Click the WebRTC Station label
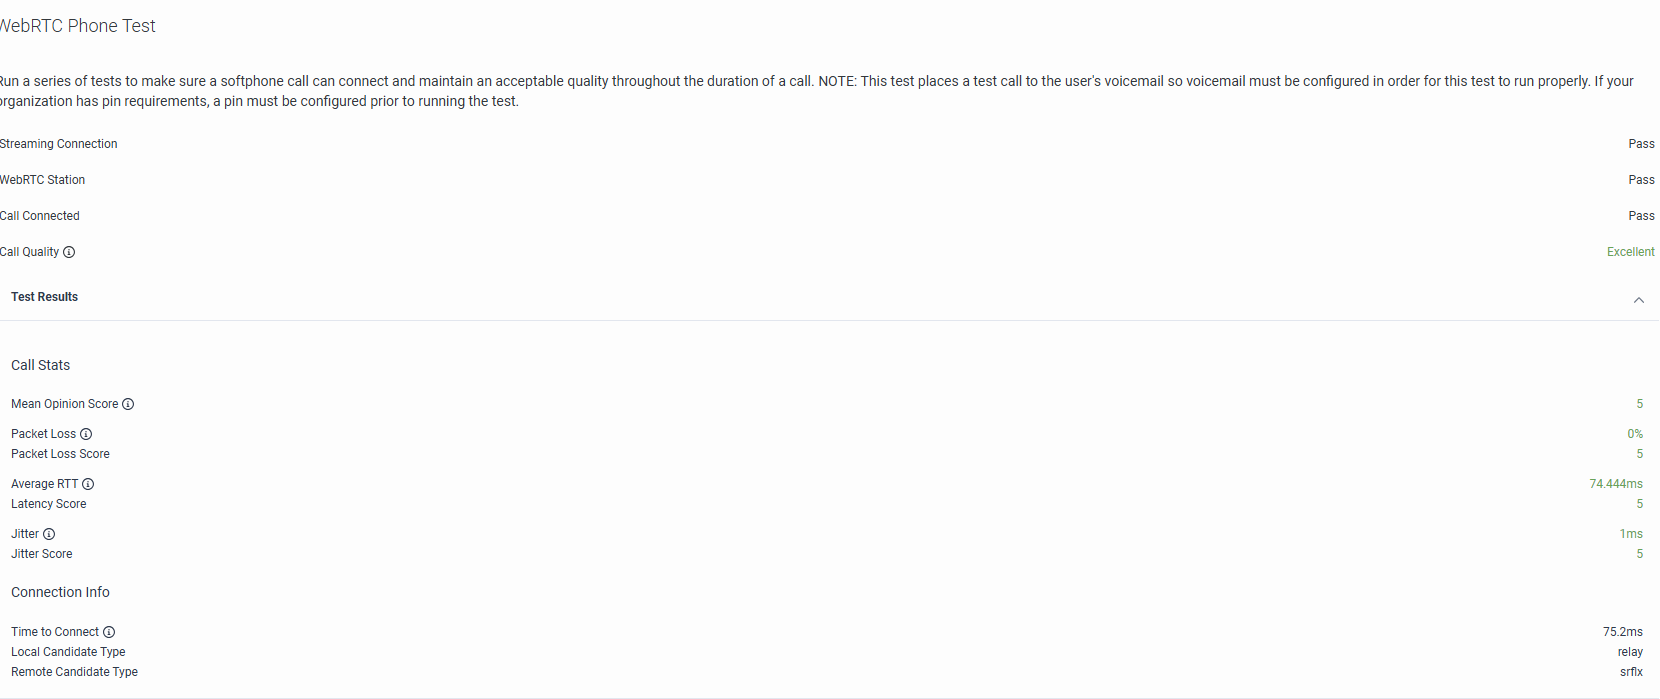1660x699 pixels. 43,180
